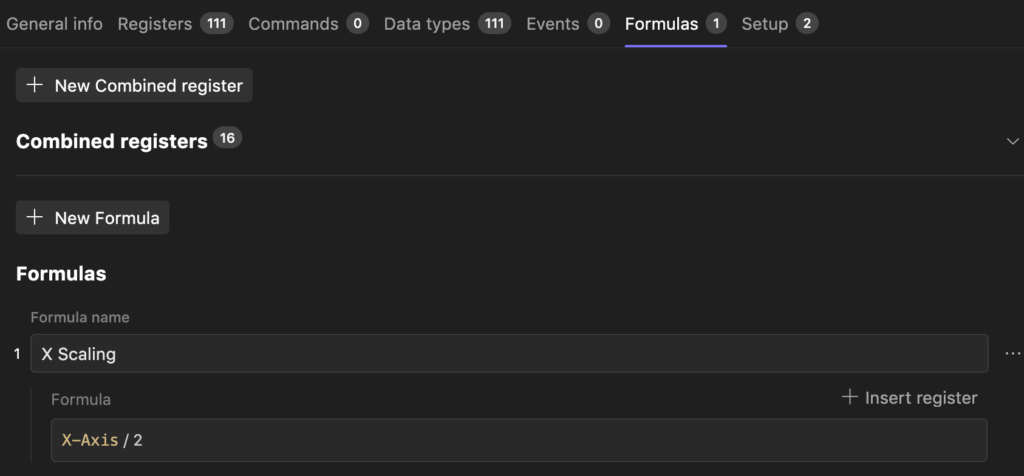1024x476 pixels.
Task: Switch to the Setup tab
Action: 765,23
